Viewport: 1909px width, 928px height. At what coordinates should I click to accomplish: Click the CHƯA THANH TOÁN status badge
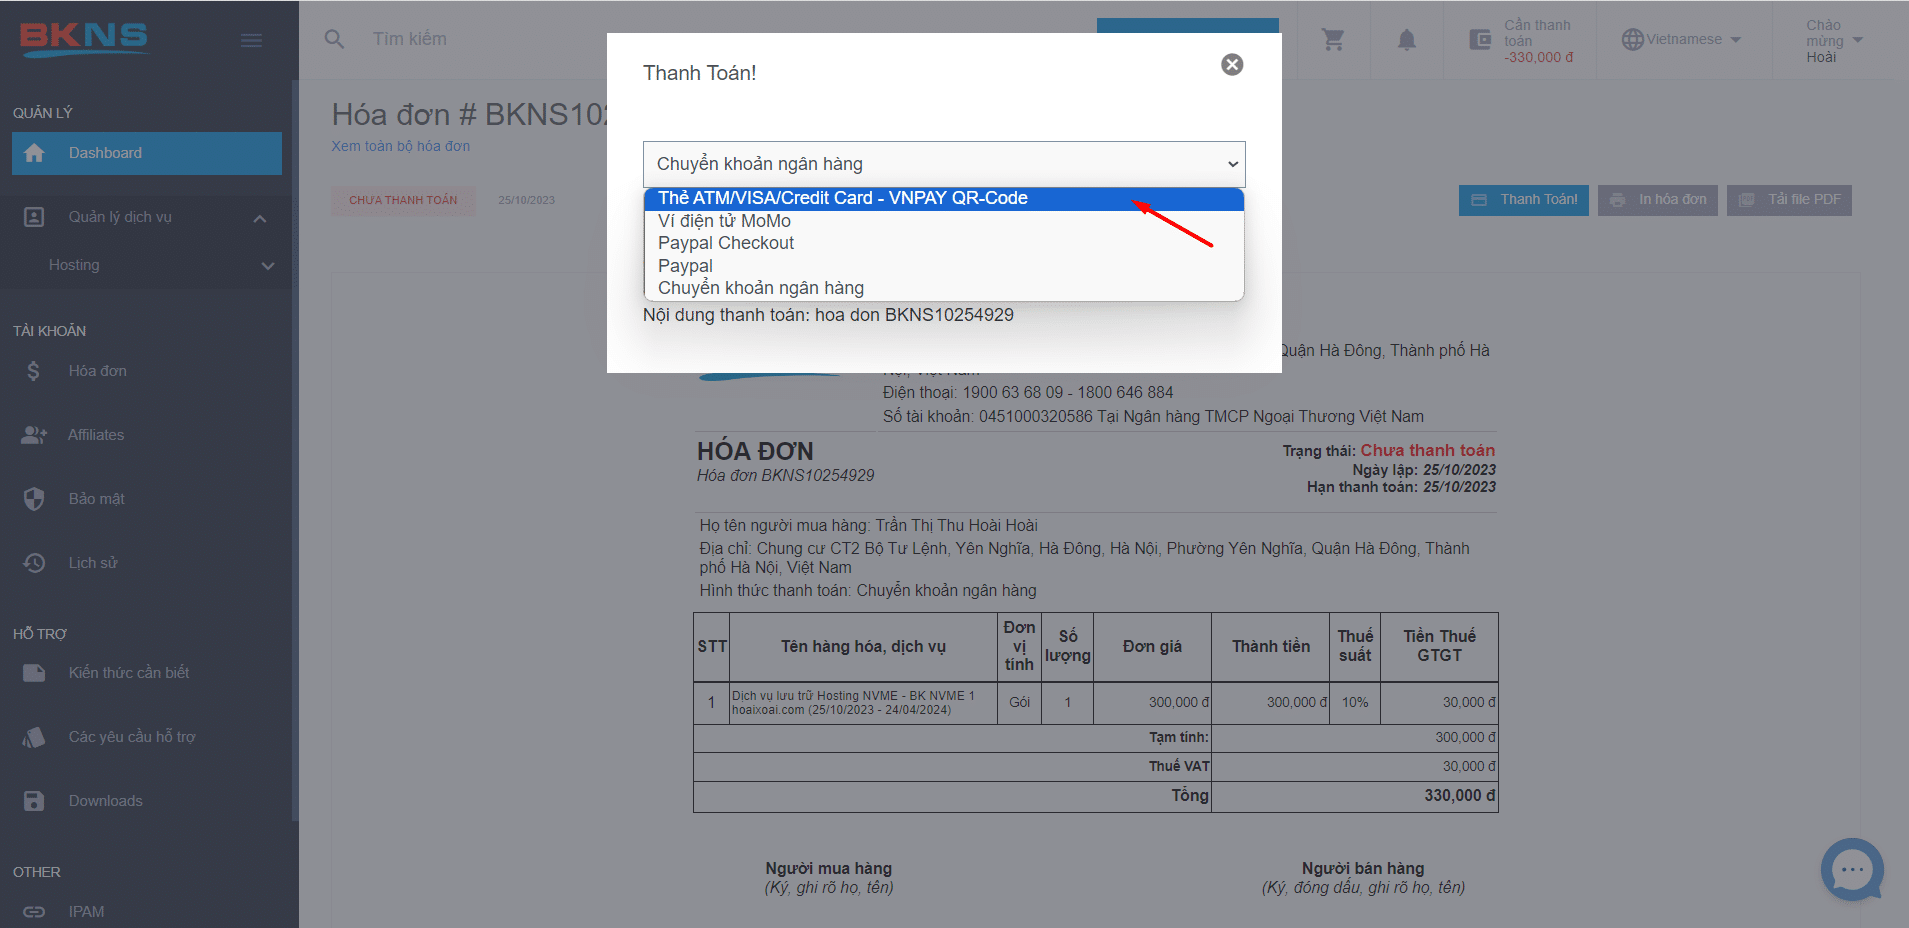tap(403, 200)
